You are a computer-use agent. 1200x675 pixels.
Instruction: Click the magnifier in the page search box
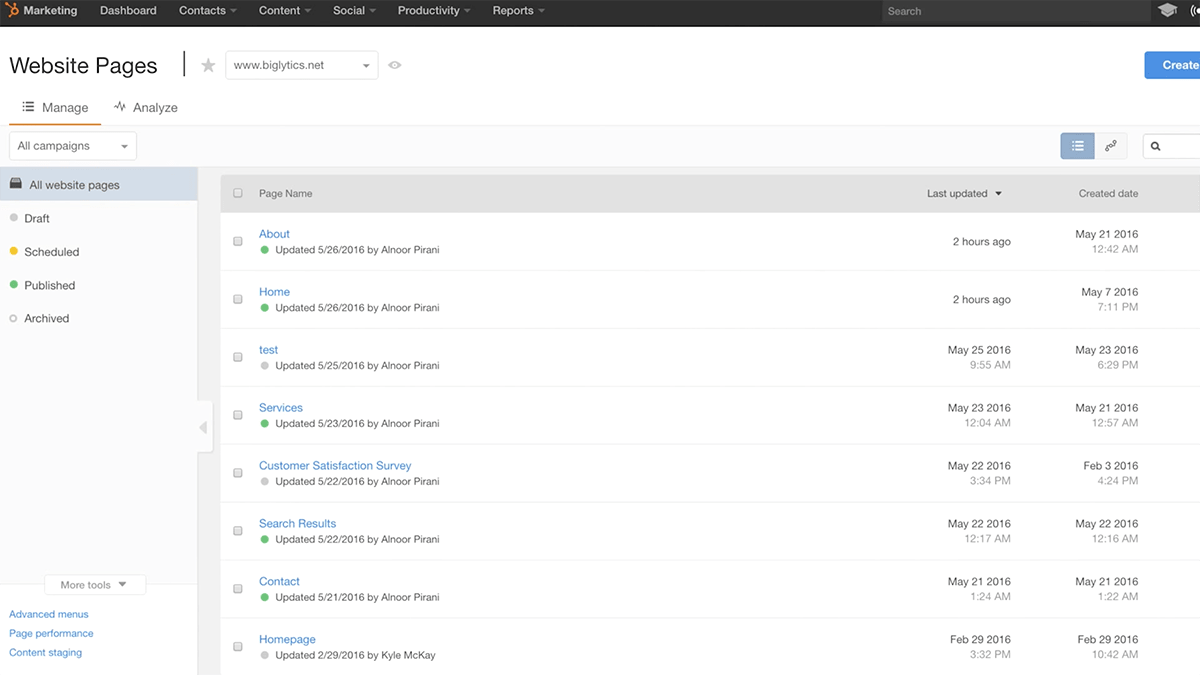tap(1155, 146)
